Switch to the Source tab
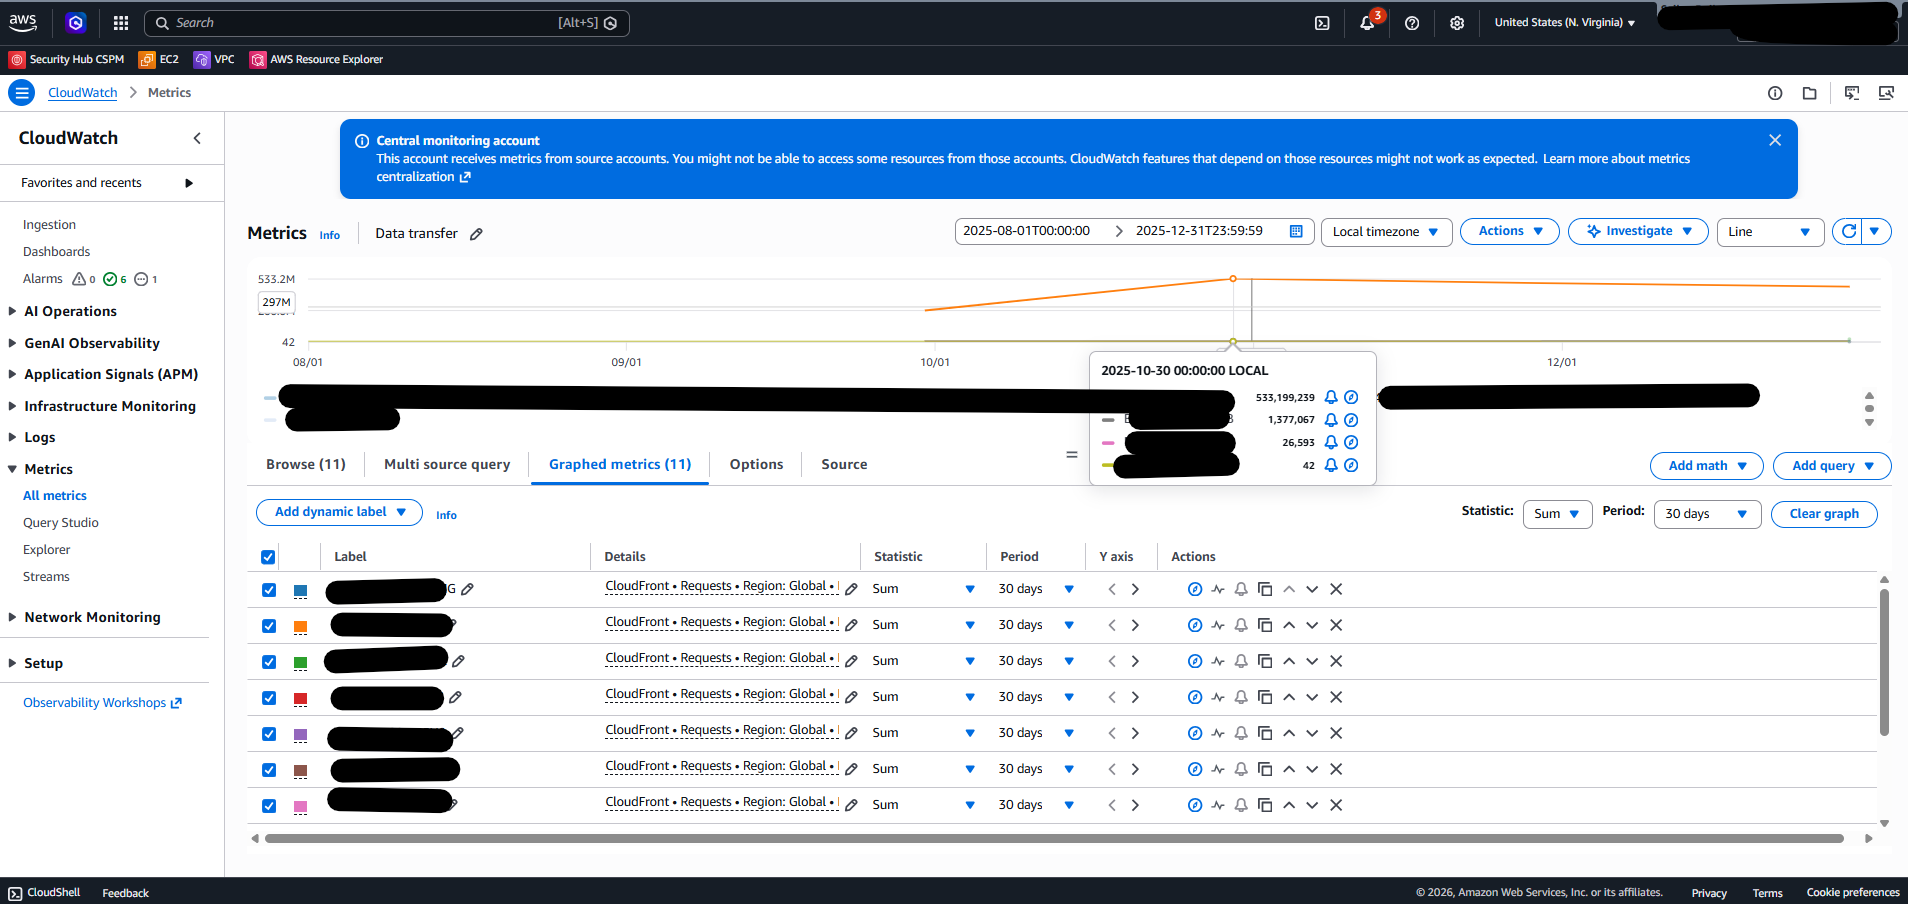 (x=844, y=464)
